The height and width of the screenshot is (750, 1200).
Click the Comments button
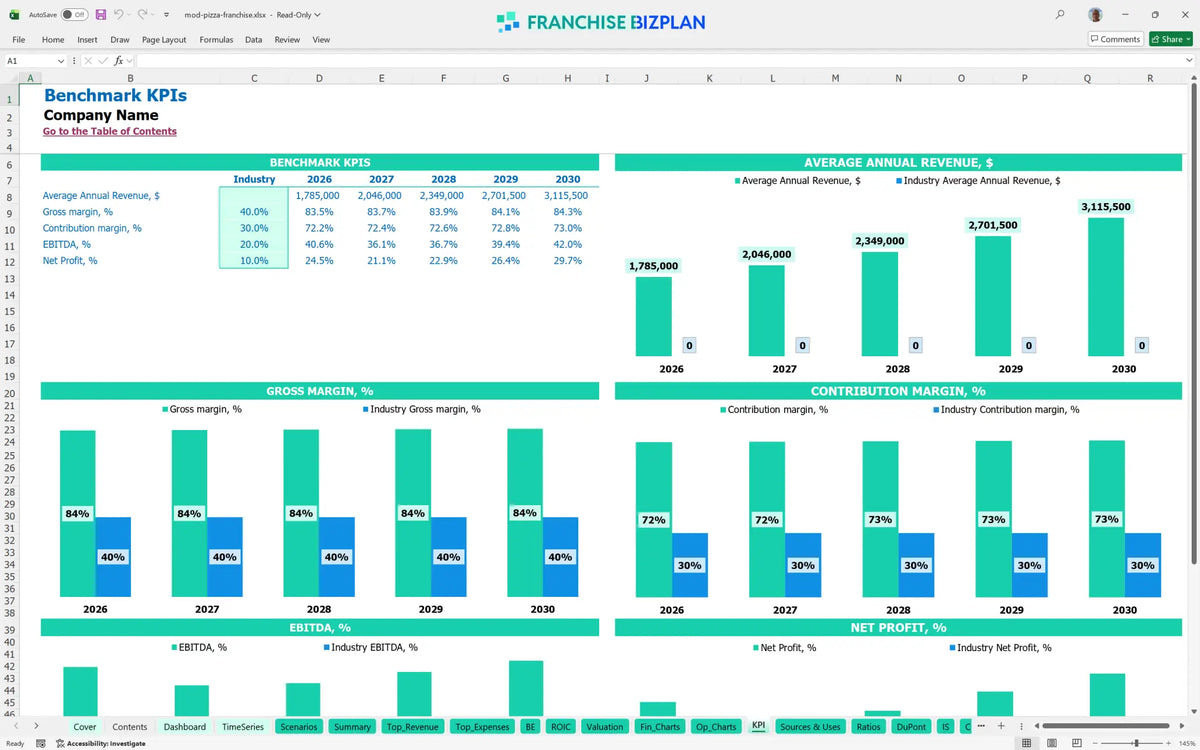coord(1115,39)
